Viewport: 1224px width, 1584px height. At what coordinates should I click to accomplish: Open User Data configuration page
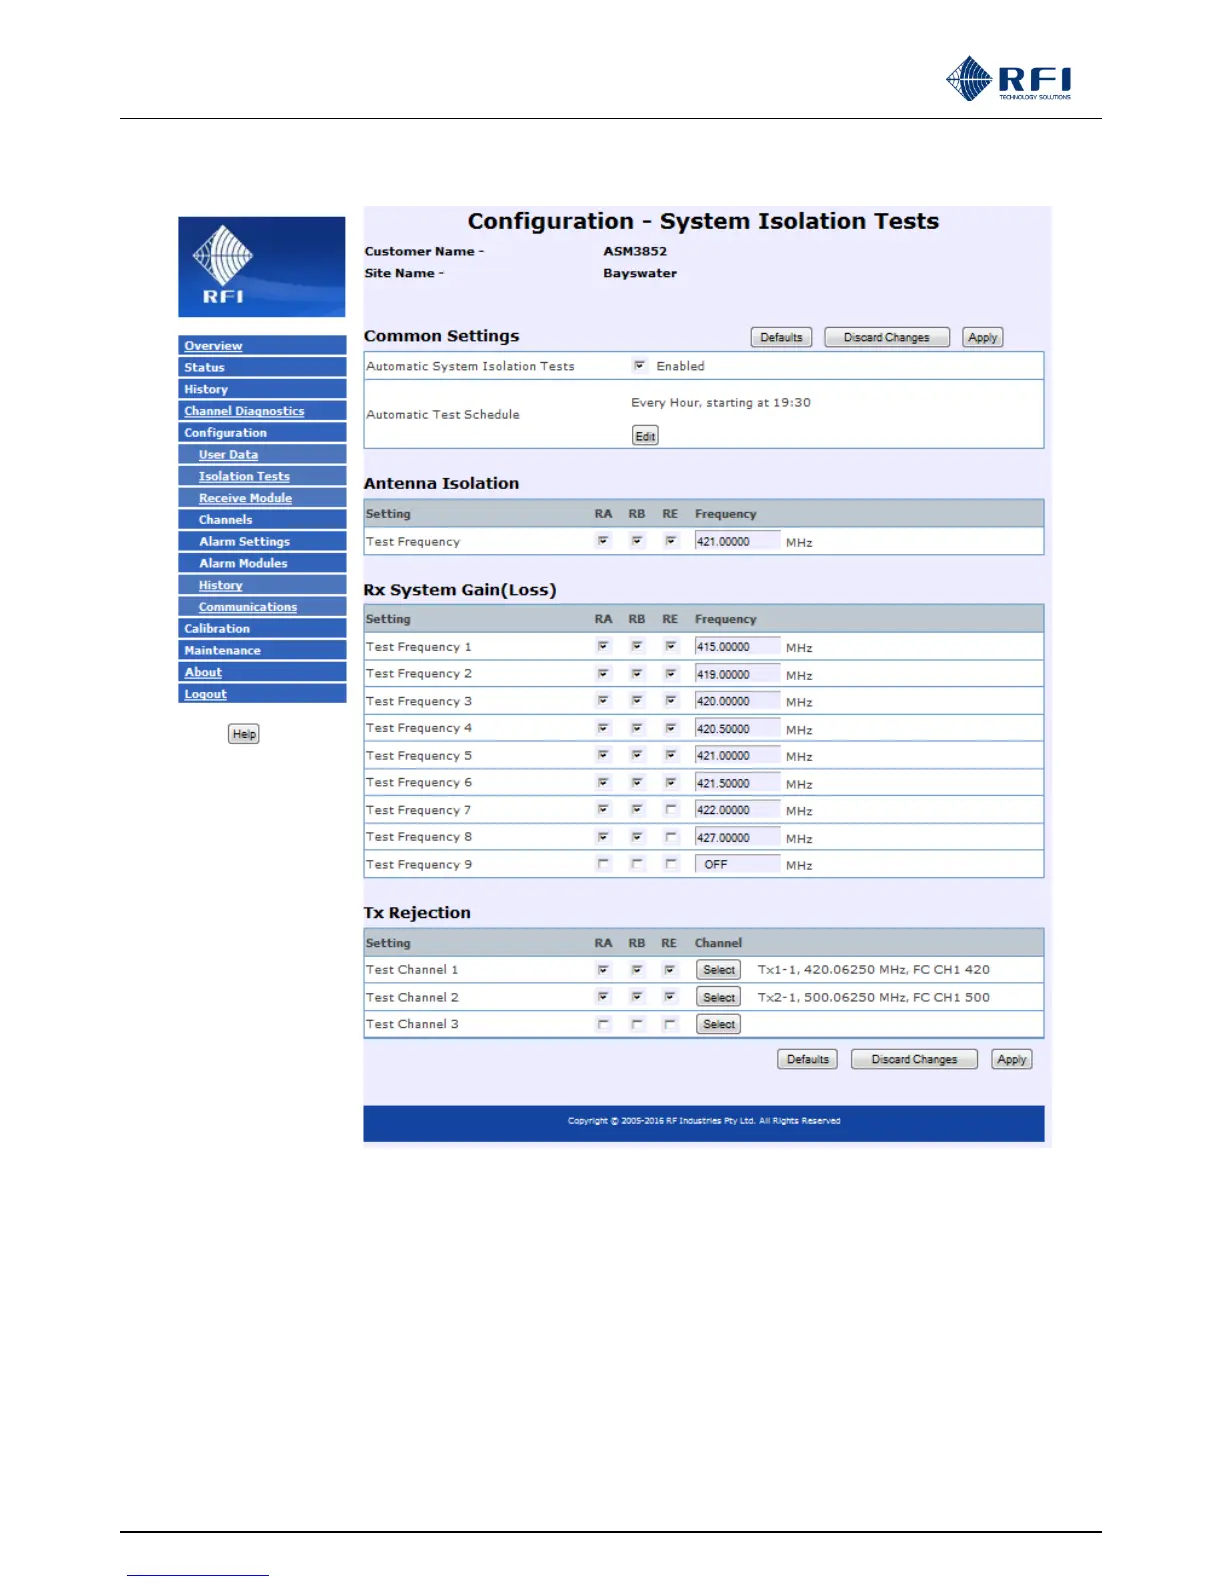[228, 455]
